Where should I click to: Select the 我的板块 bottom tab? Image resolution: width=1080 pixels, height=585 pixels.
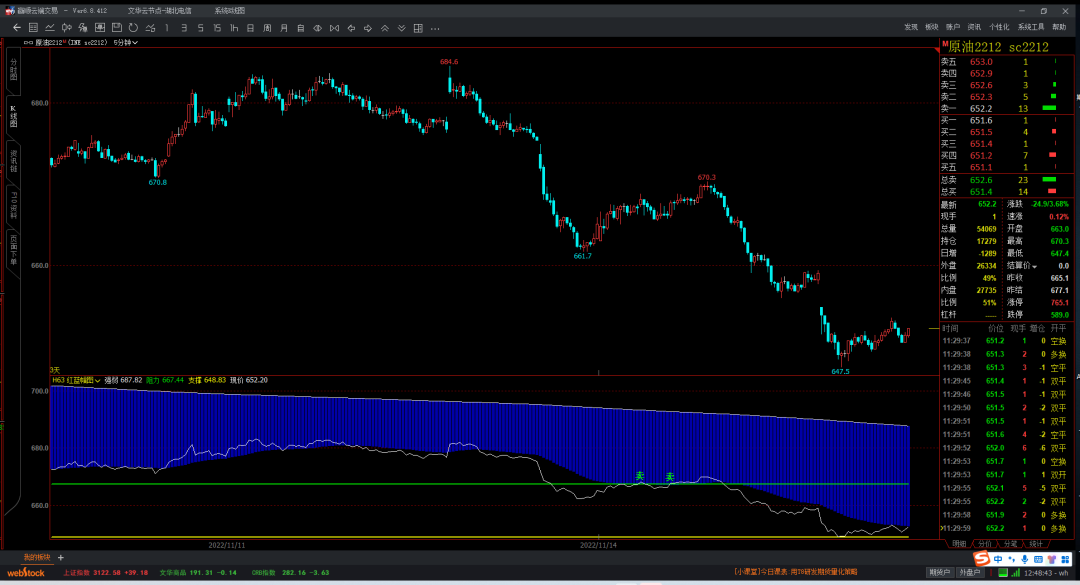tap(37, 557)
